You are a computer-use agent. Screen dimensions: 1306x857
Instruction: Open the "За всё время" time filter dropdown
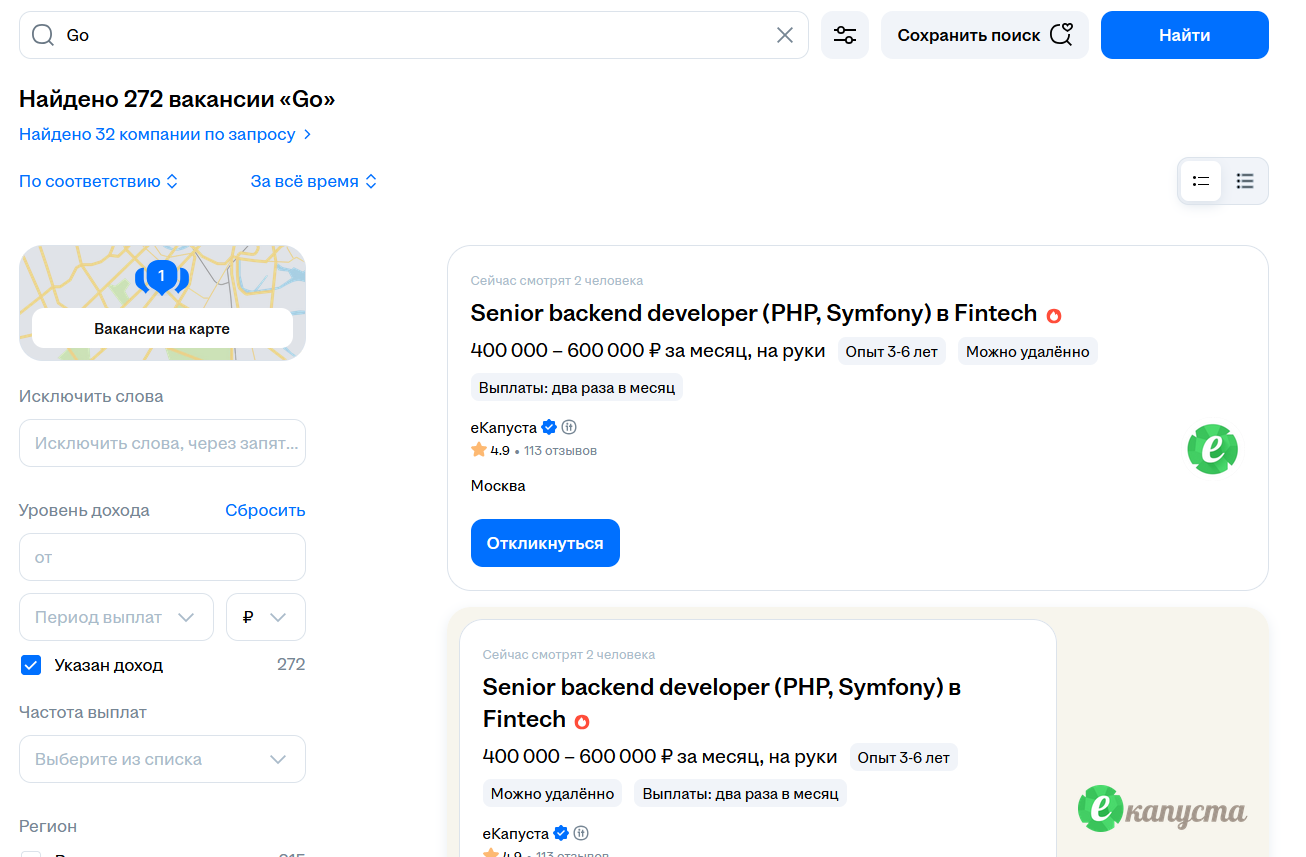pos(314,181)
